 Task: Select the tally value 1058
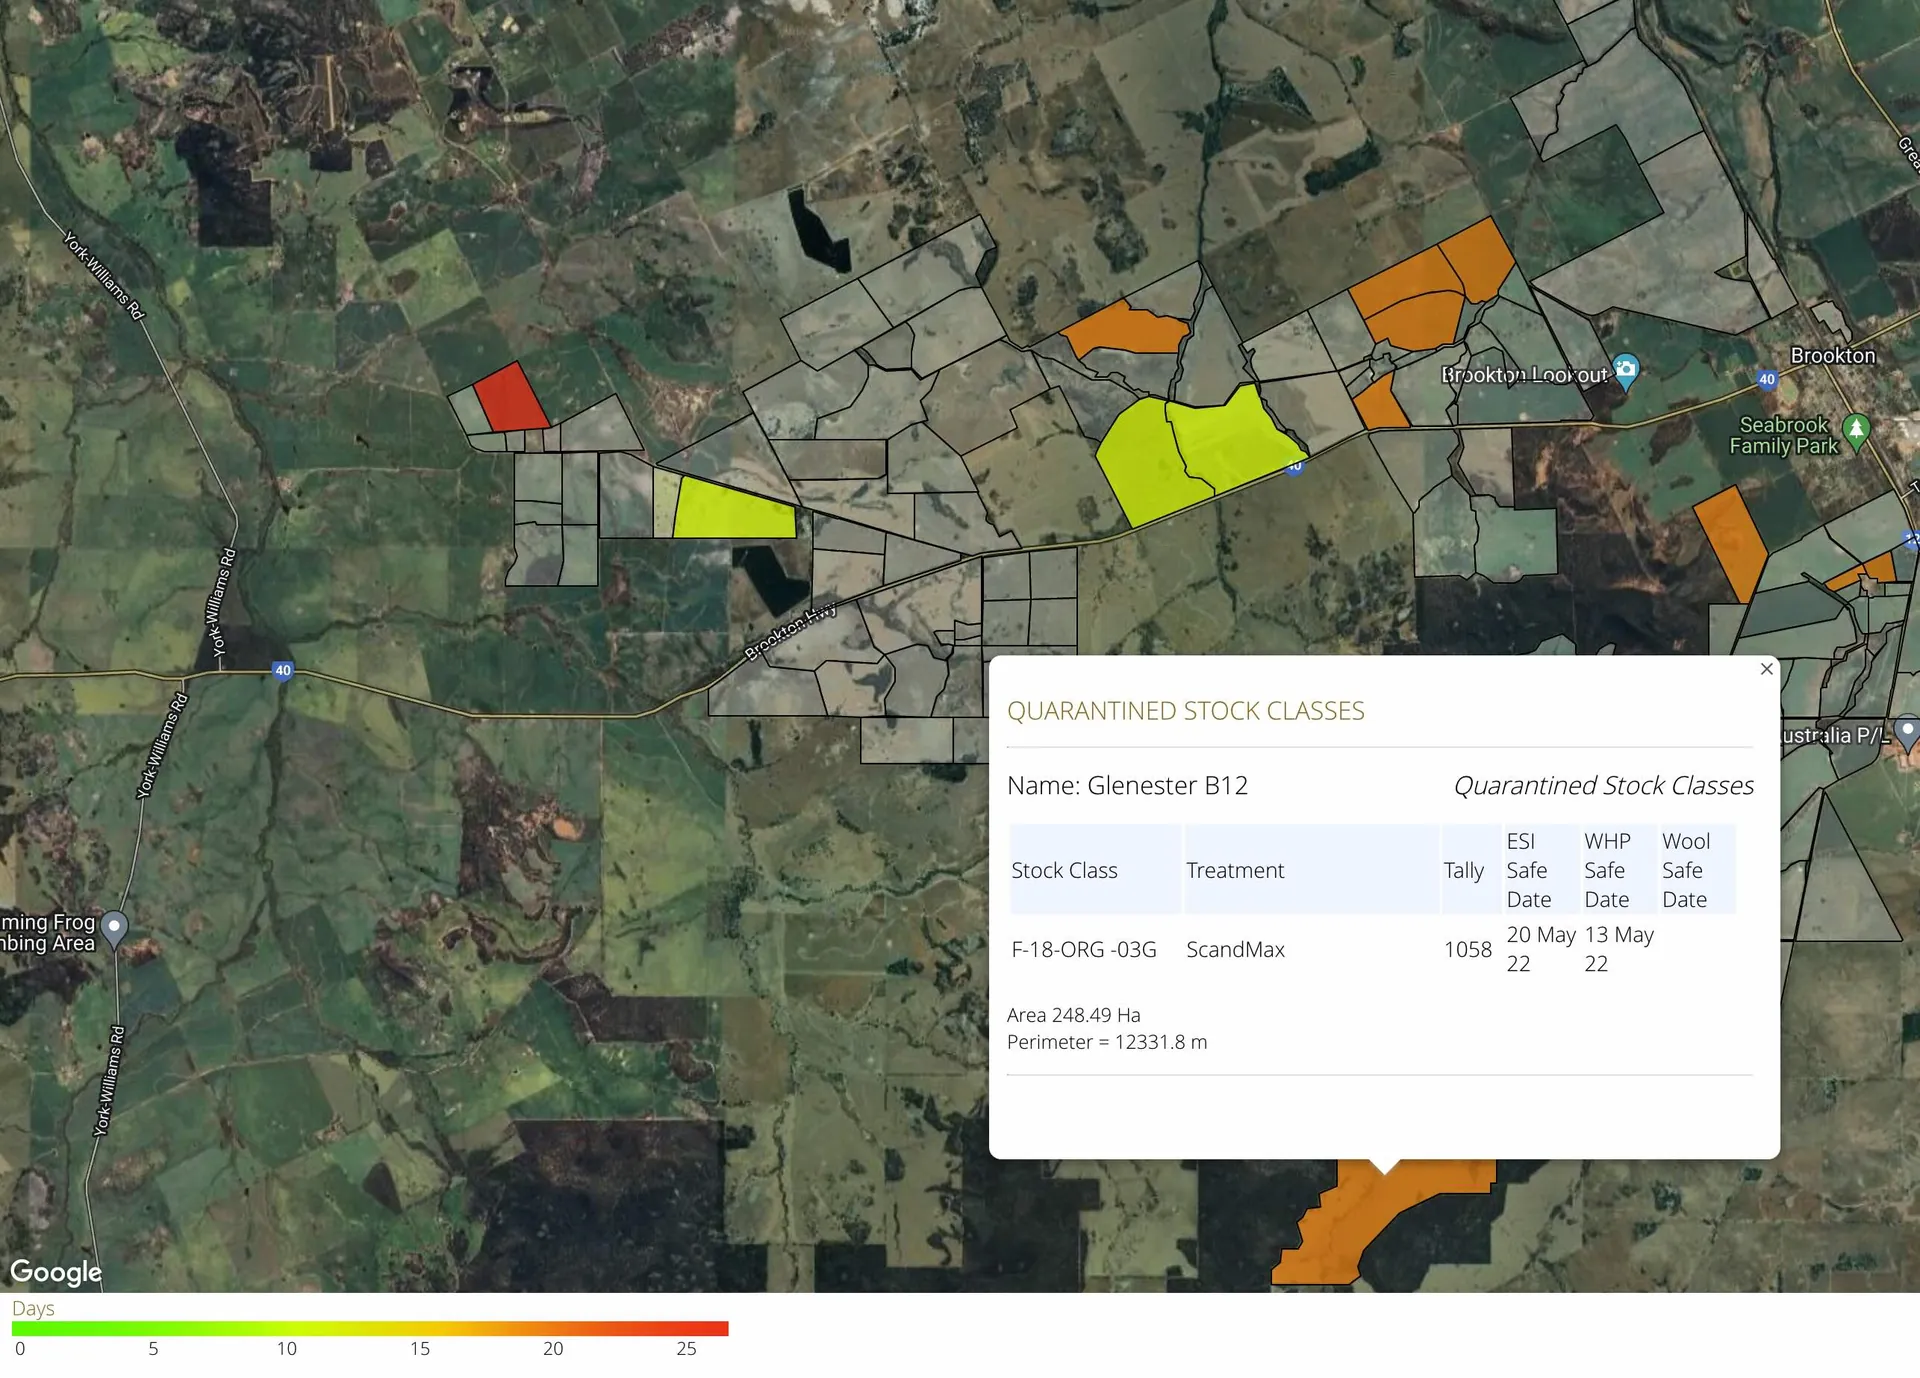[1467, 949]
